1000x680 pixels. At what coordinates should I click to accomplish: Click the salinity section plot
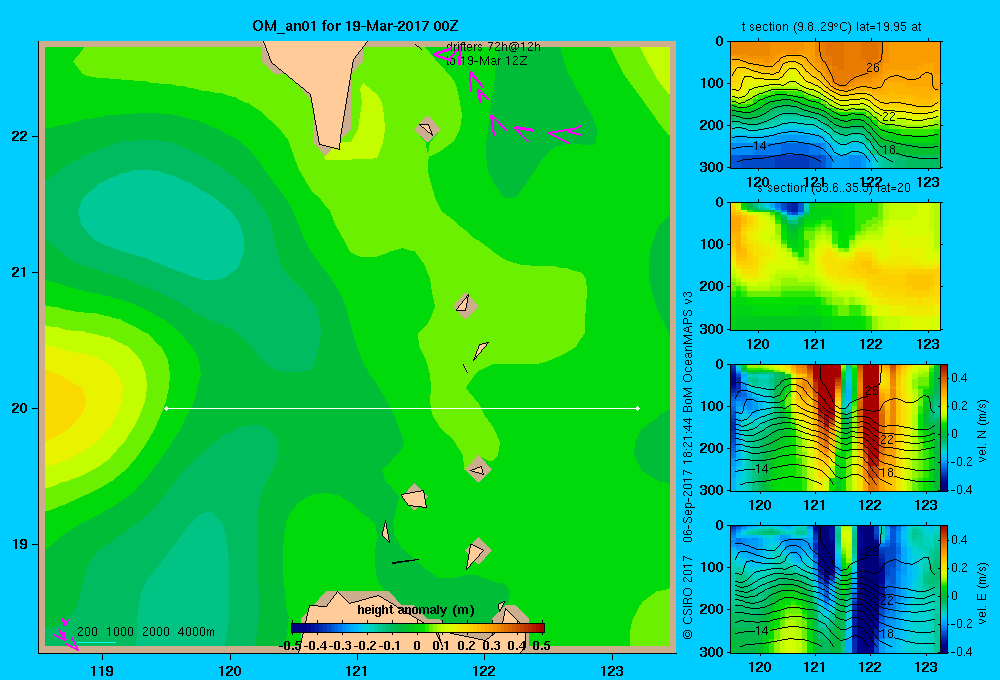coord(835,266)
